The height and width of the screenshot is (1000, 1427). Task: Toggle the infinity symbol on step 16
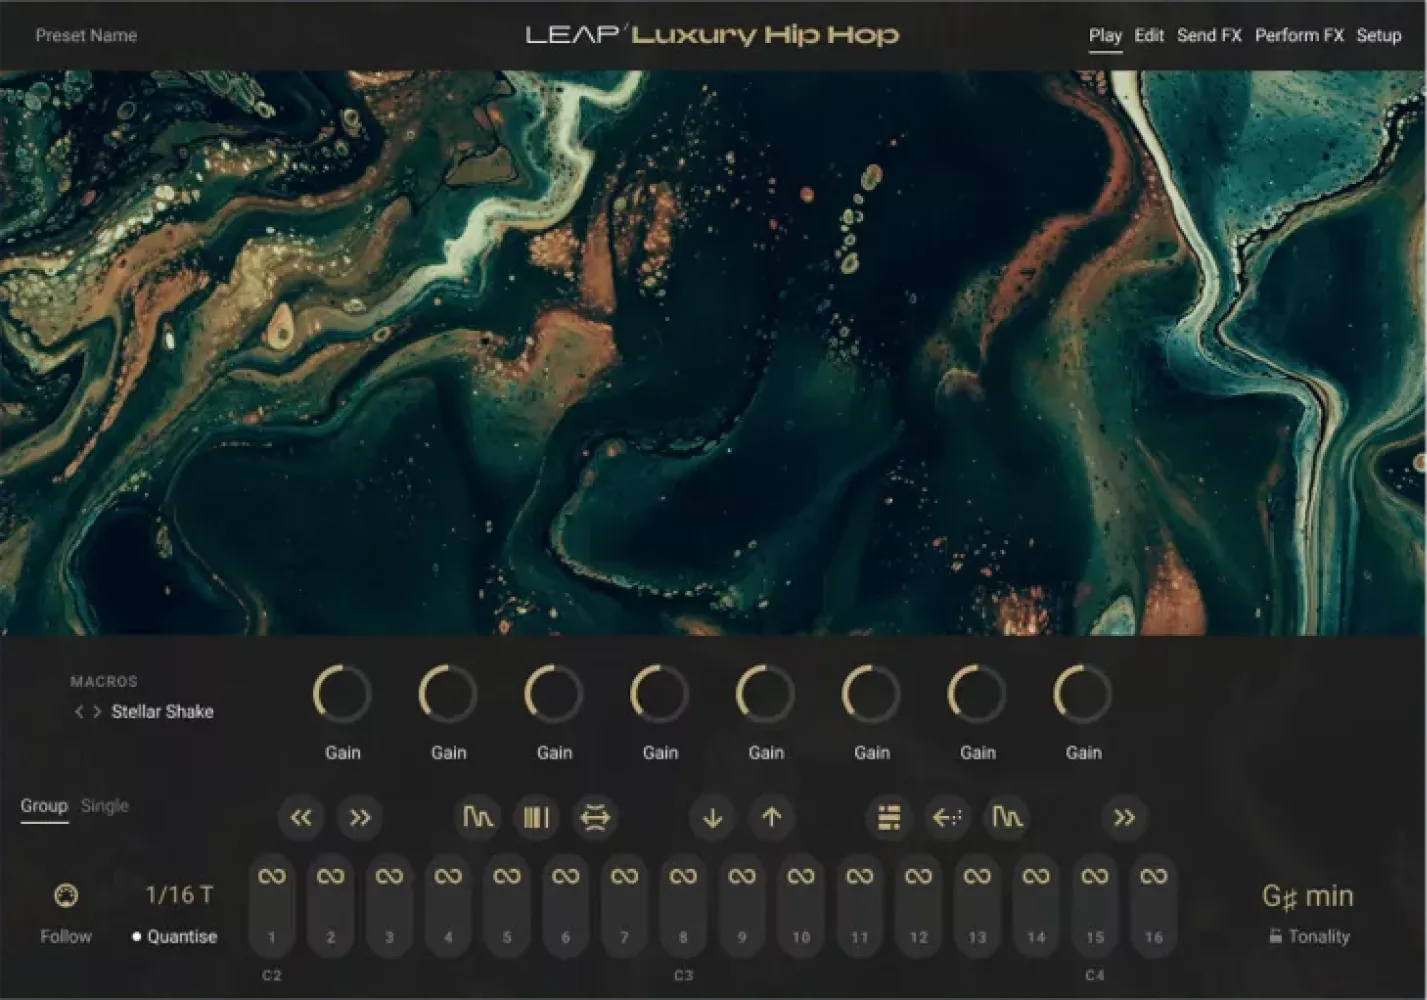coord(1153,874)
